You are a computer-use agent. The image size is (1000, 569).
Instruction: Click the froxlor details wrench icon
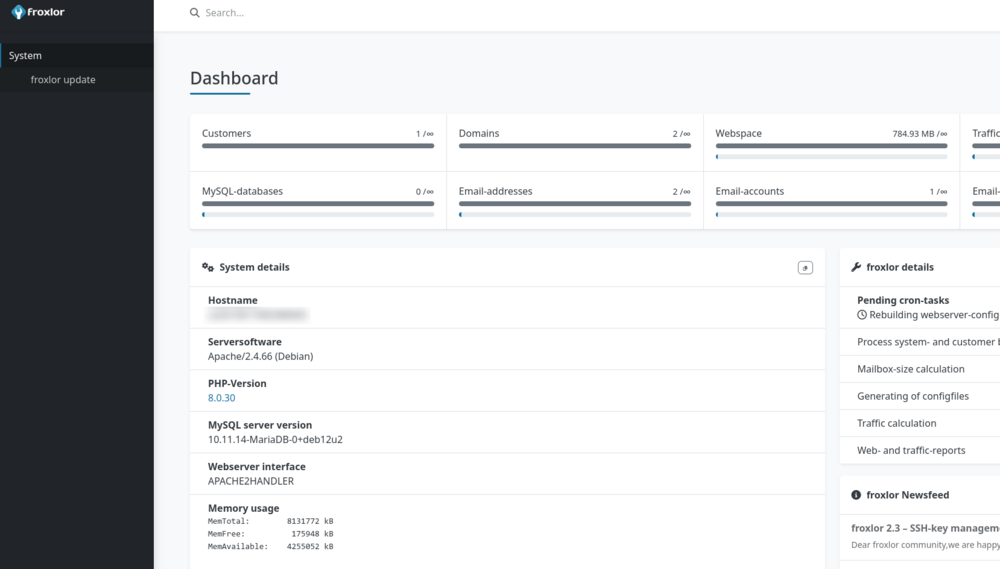856,267
